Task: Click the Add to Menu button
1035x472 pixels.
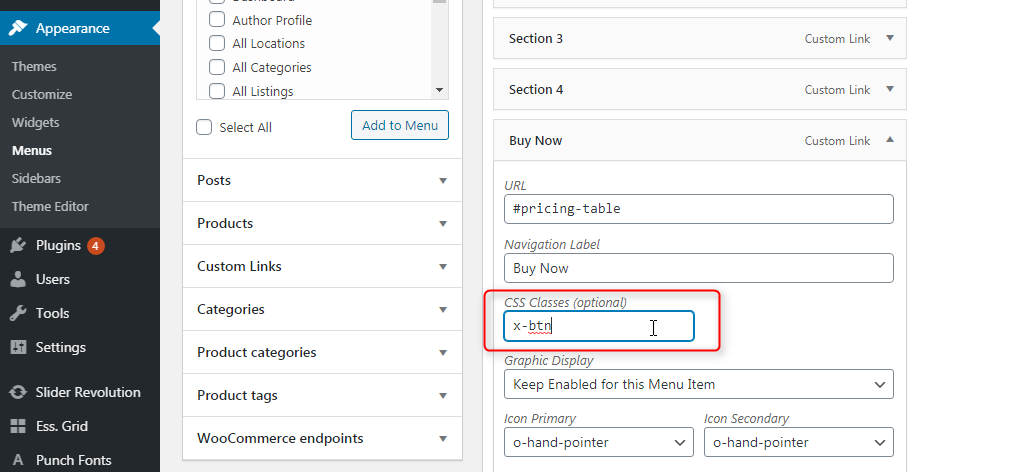Action: click(400, 125)
